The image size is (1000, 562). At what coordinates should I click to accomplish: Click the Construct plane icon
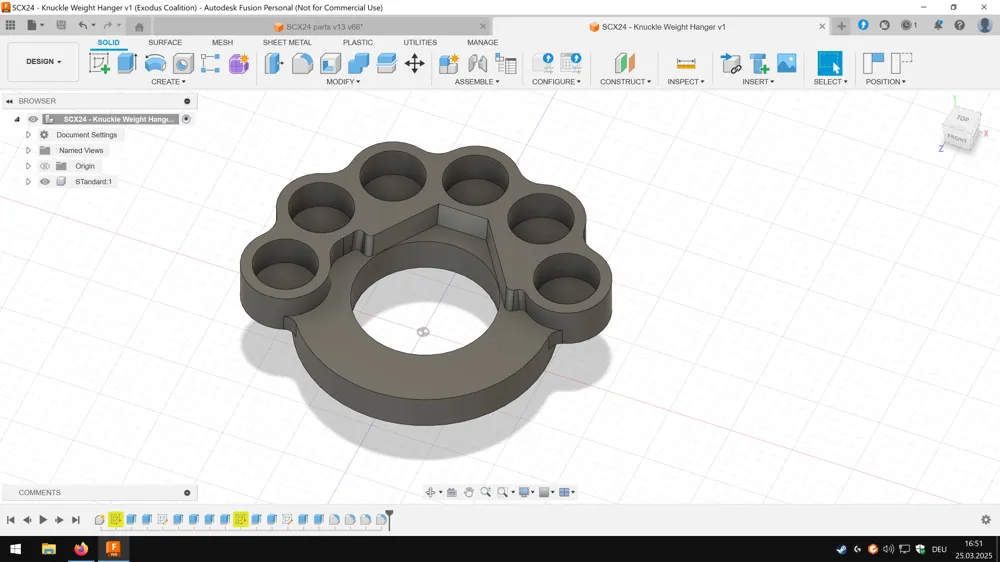tap(625, 63)
